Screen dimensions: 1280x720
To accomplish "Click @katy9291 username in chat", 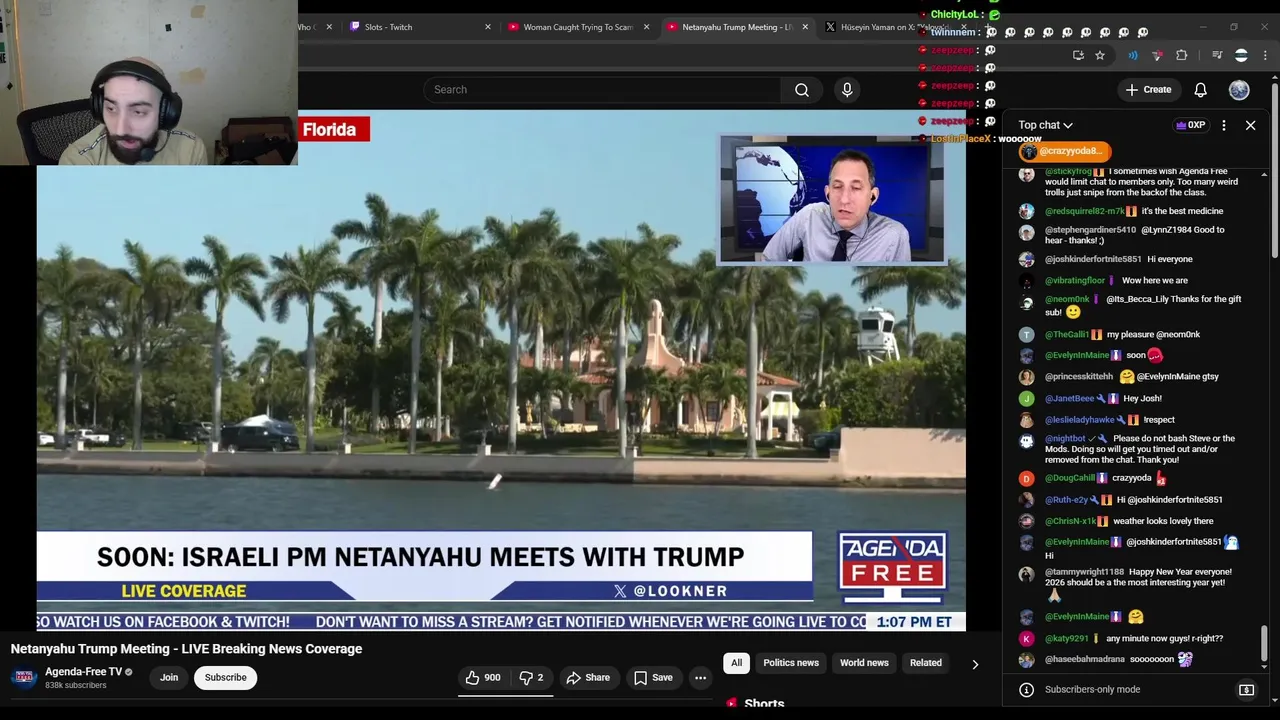I will click(1067, 638).
